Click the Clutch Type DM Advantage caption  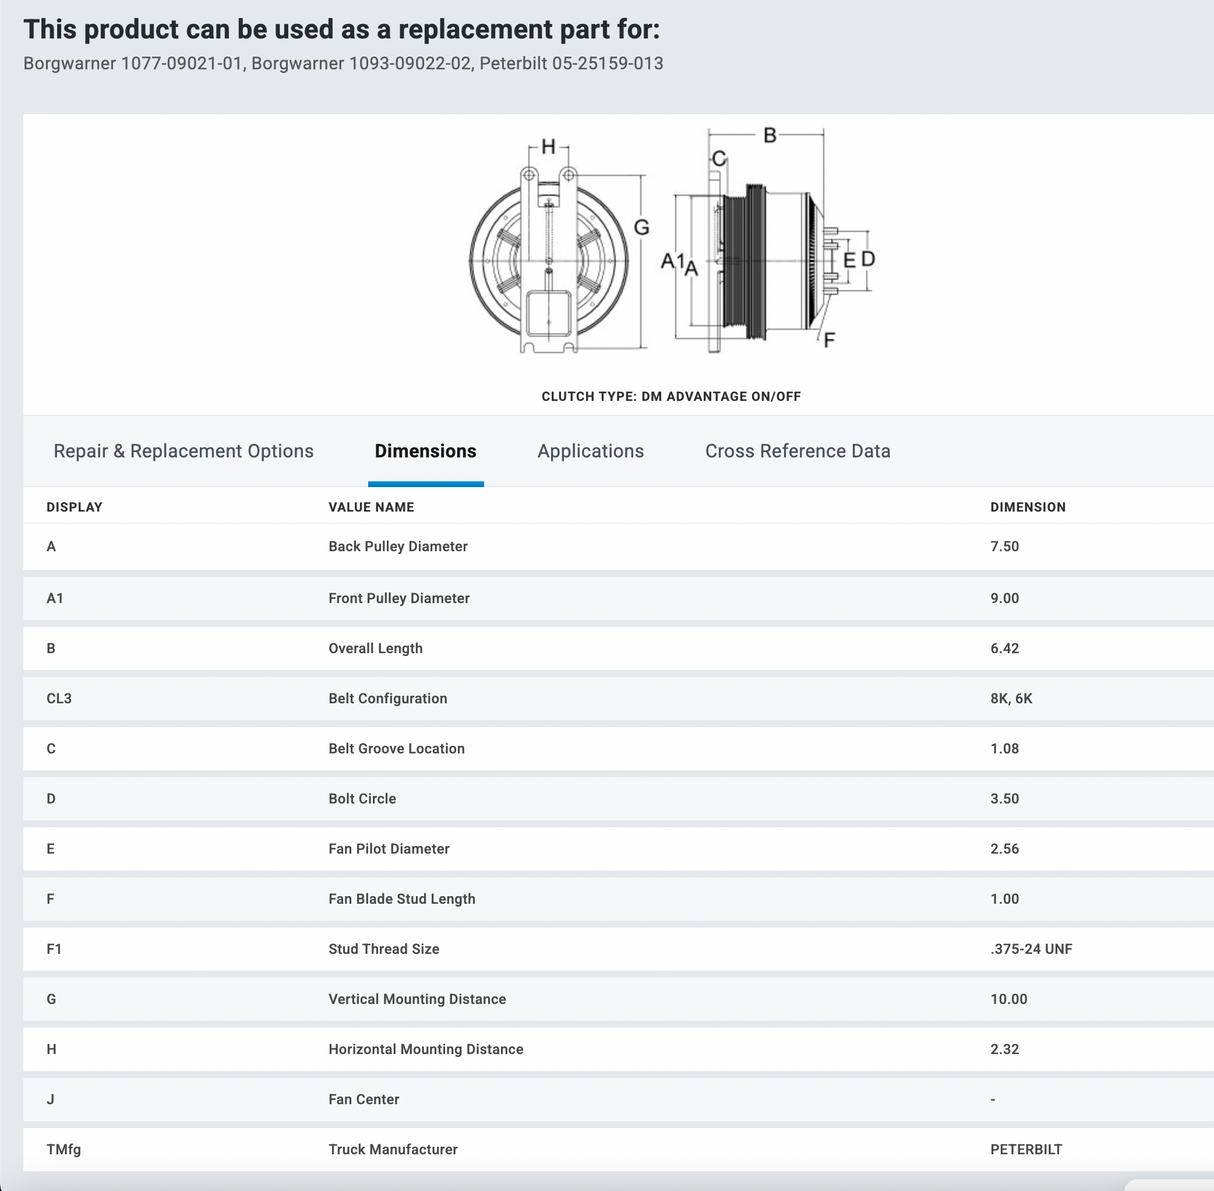671,396
